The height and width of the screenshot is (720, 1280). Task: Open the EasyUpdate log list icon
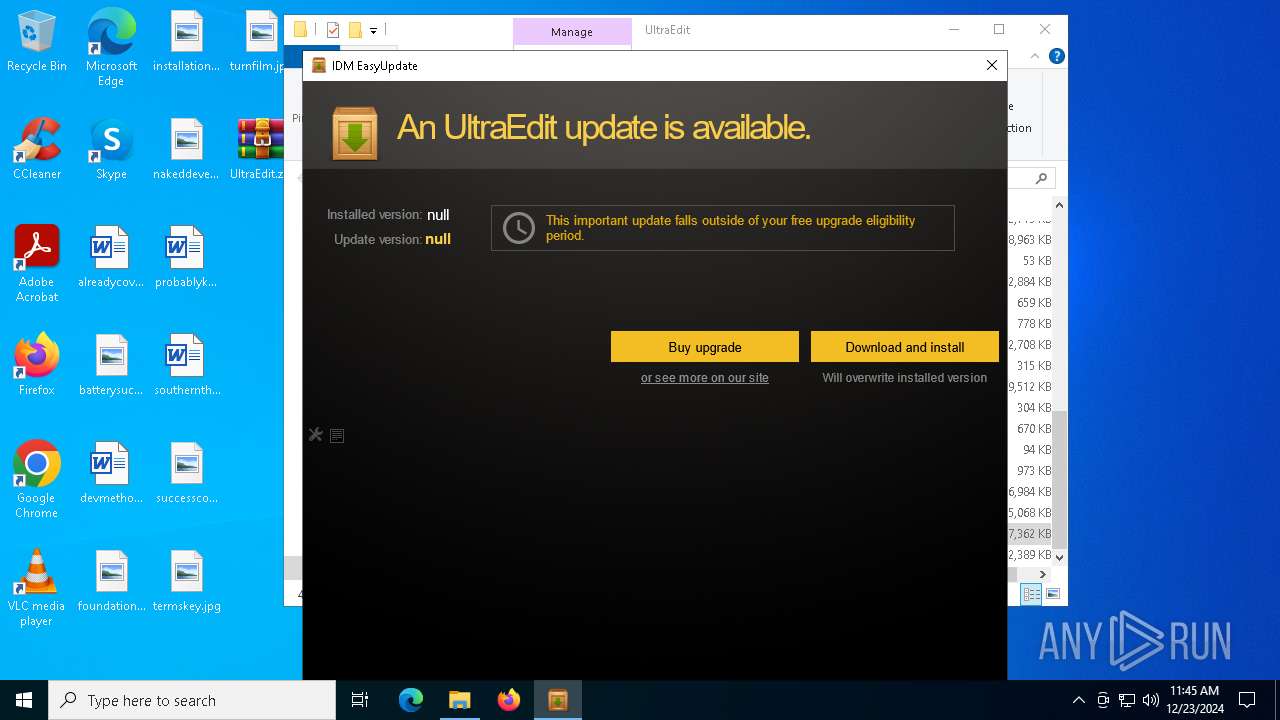coord(337,435)
